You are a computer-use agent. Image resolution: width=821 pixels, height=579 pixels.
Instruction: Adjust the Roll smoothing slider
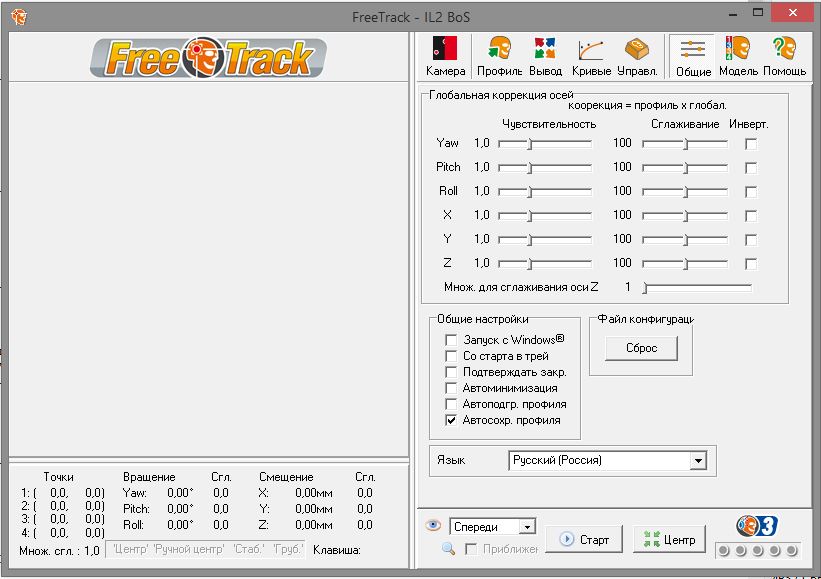pos(685,192)
